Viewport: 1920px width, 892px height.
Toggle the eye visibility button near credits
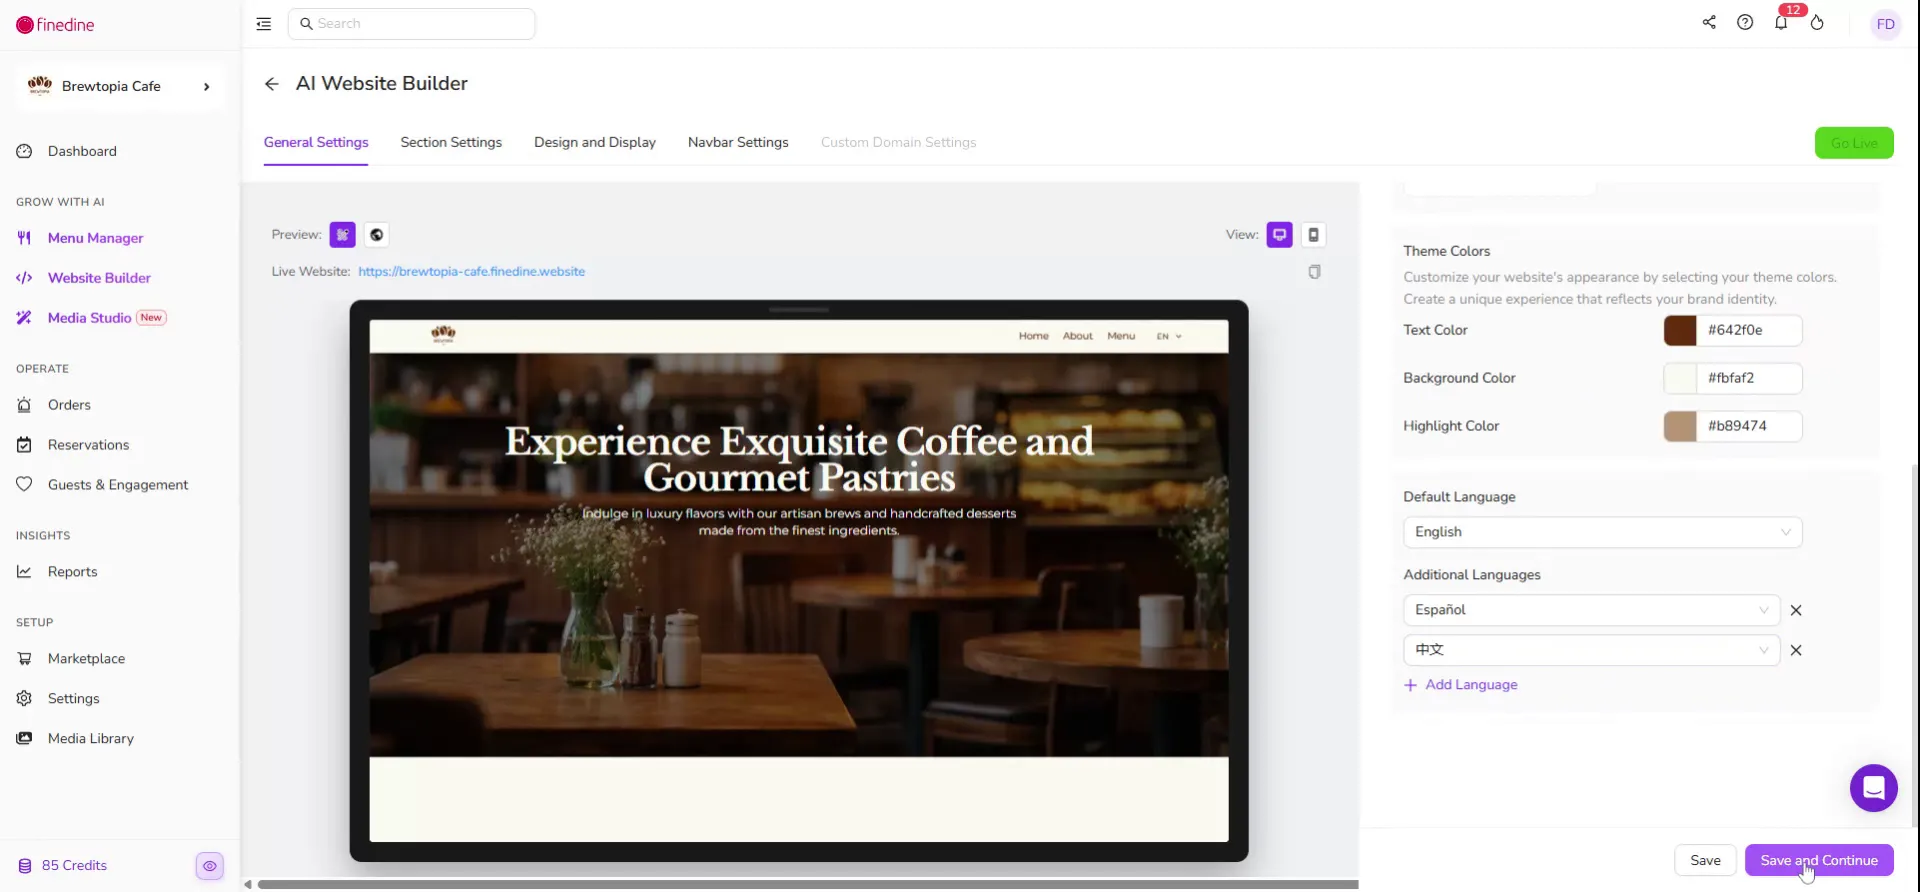[x=210, y=866]
